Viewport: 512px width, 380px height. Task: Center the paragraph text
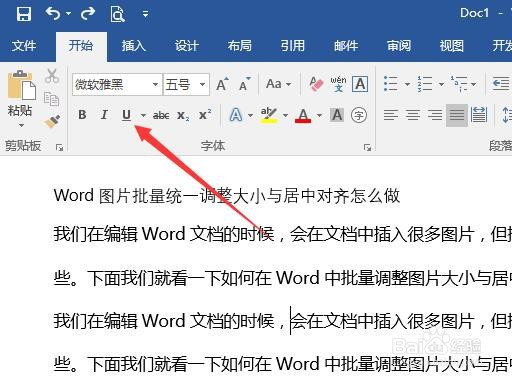pyautogui.click(x=413, y=115)
